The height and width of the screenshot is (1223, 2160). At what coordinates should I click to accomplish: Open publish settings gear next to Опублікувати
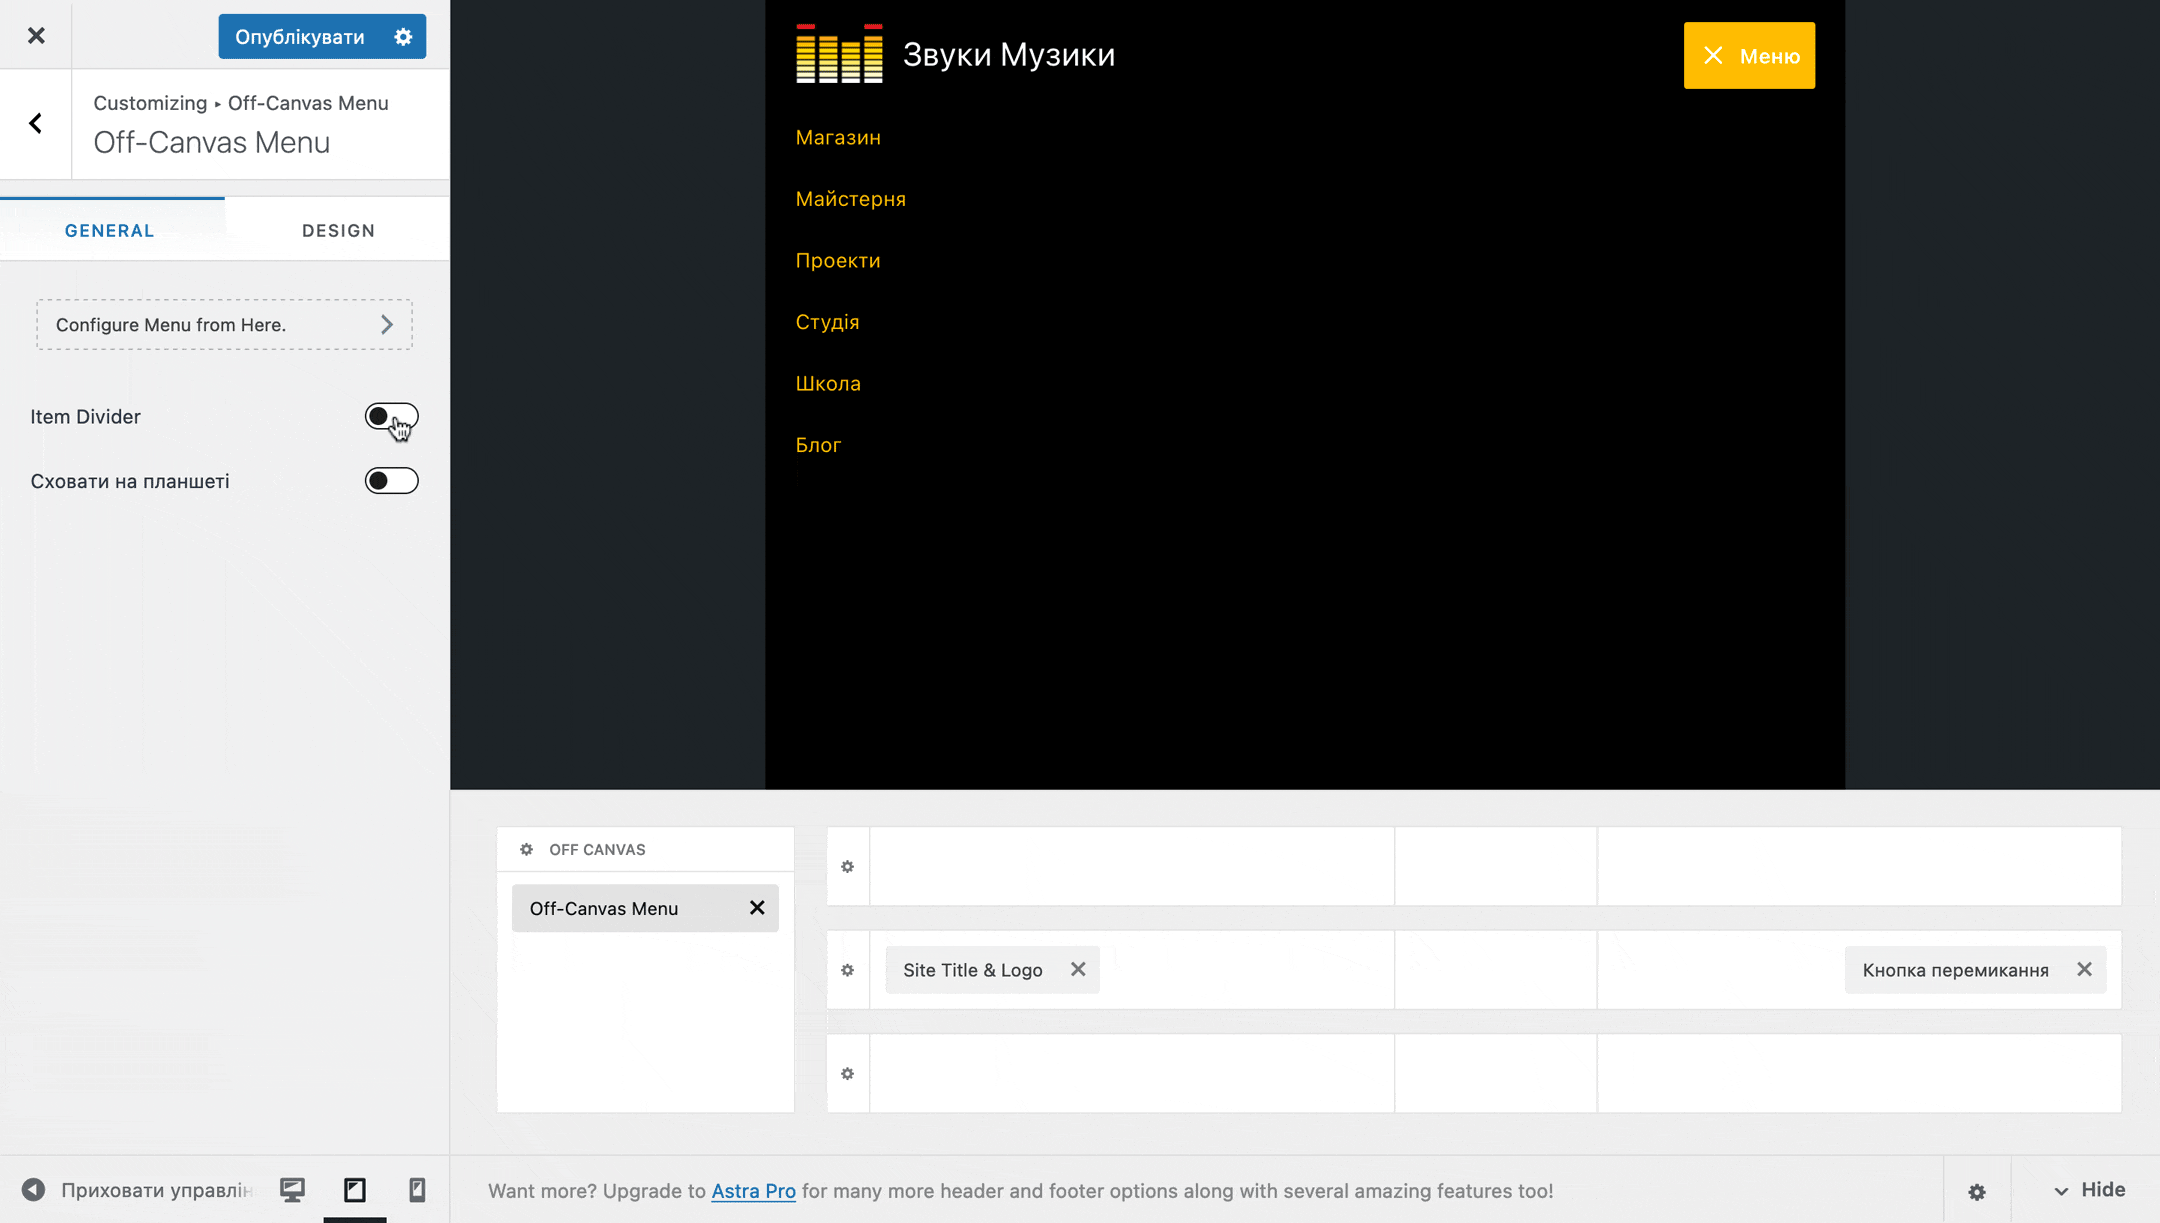pyautogui.click(x=403, y=37)
